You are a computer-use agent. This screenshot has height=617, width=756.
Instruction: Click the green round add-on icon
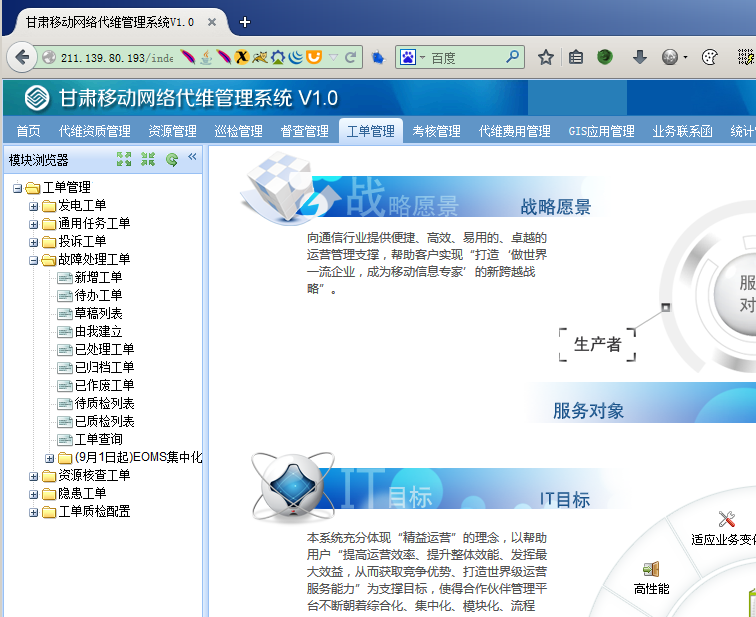tap(605, 57)
